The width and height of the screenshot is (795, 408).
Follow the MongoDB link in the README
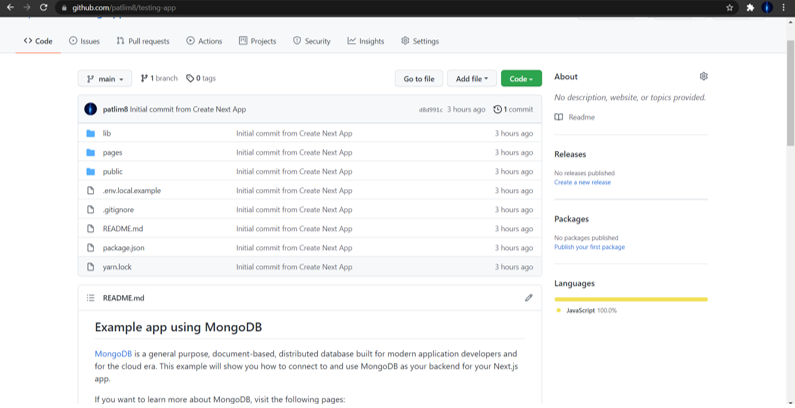(113, 354)
